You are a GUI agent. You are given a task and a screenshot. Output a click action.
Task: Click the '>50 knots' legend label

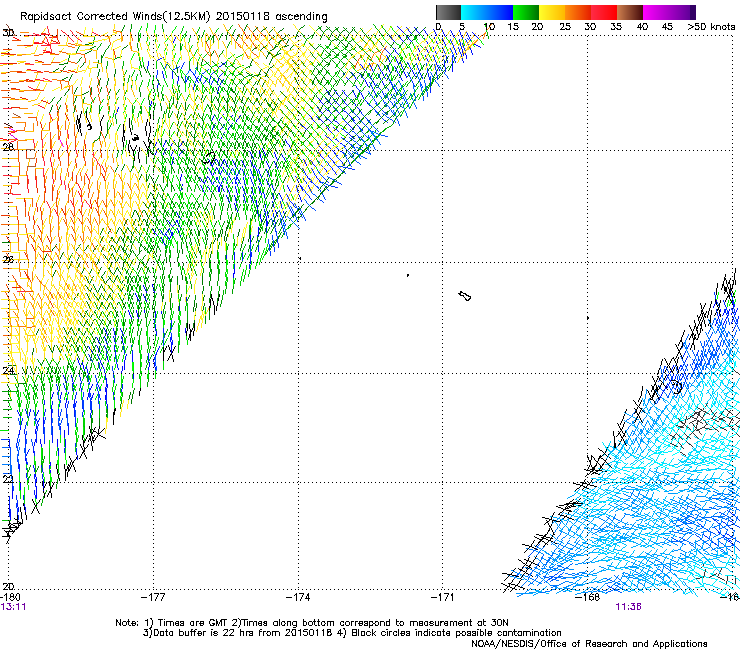(x=711, y=27)
